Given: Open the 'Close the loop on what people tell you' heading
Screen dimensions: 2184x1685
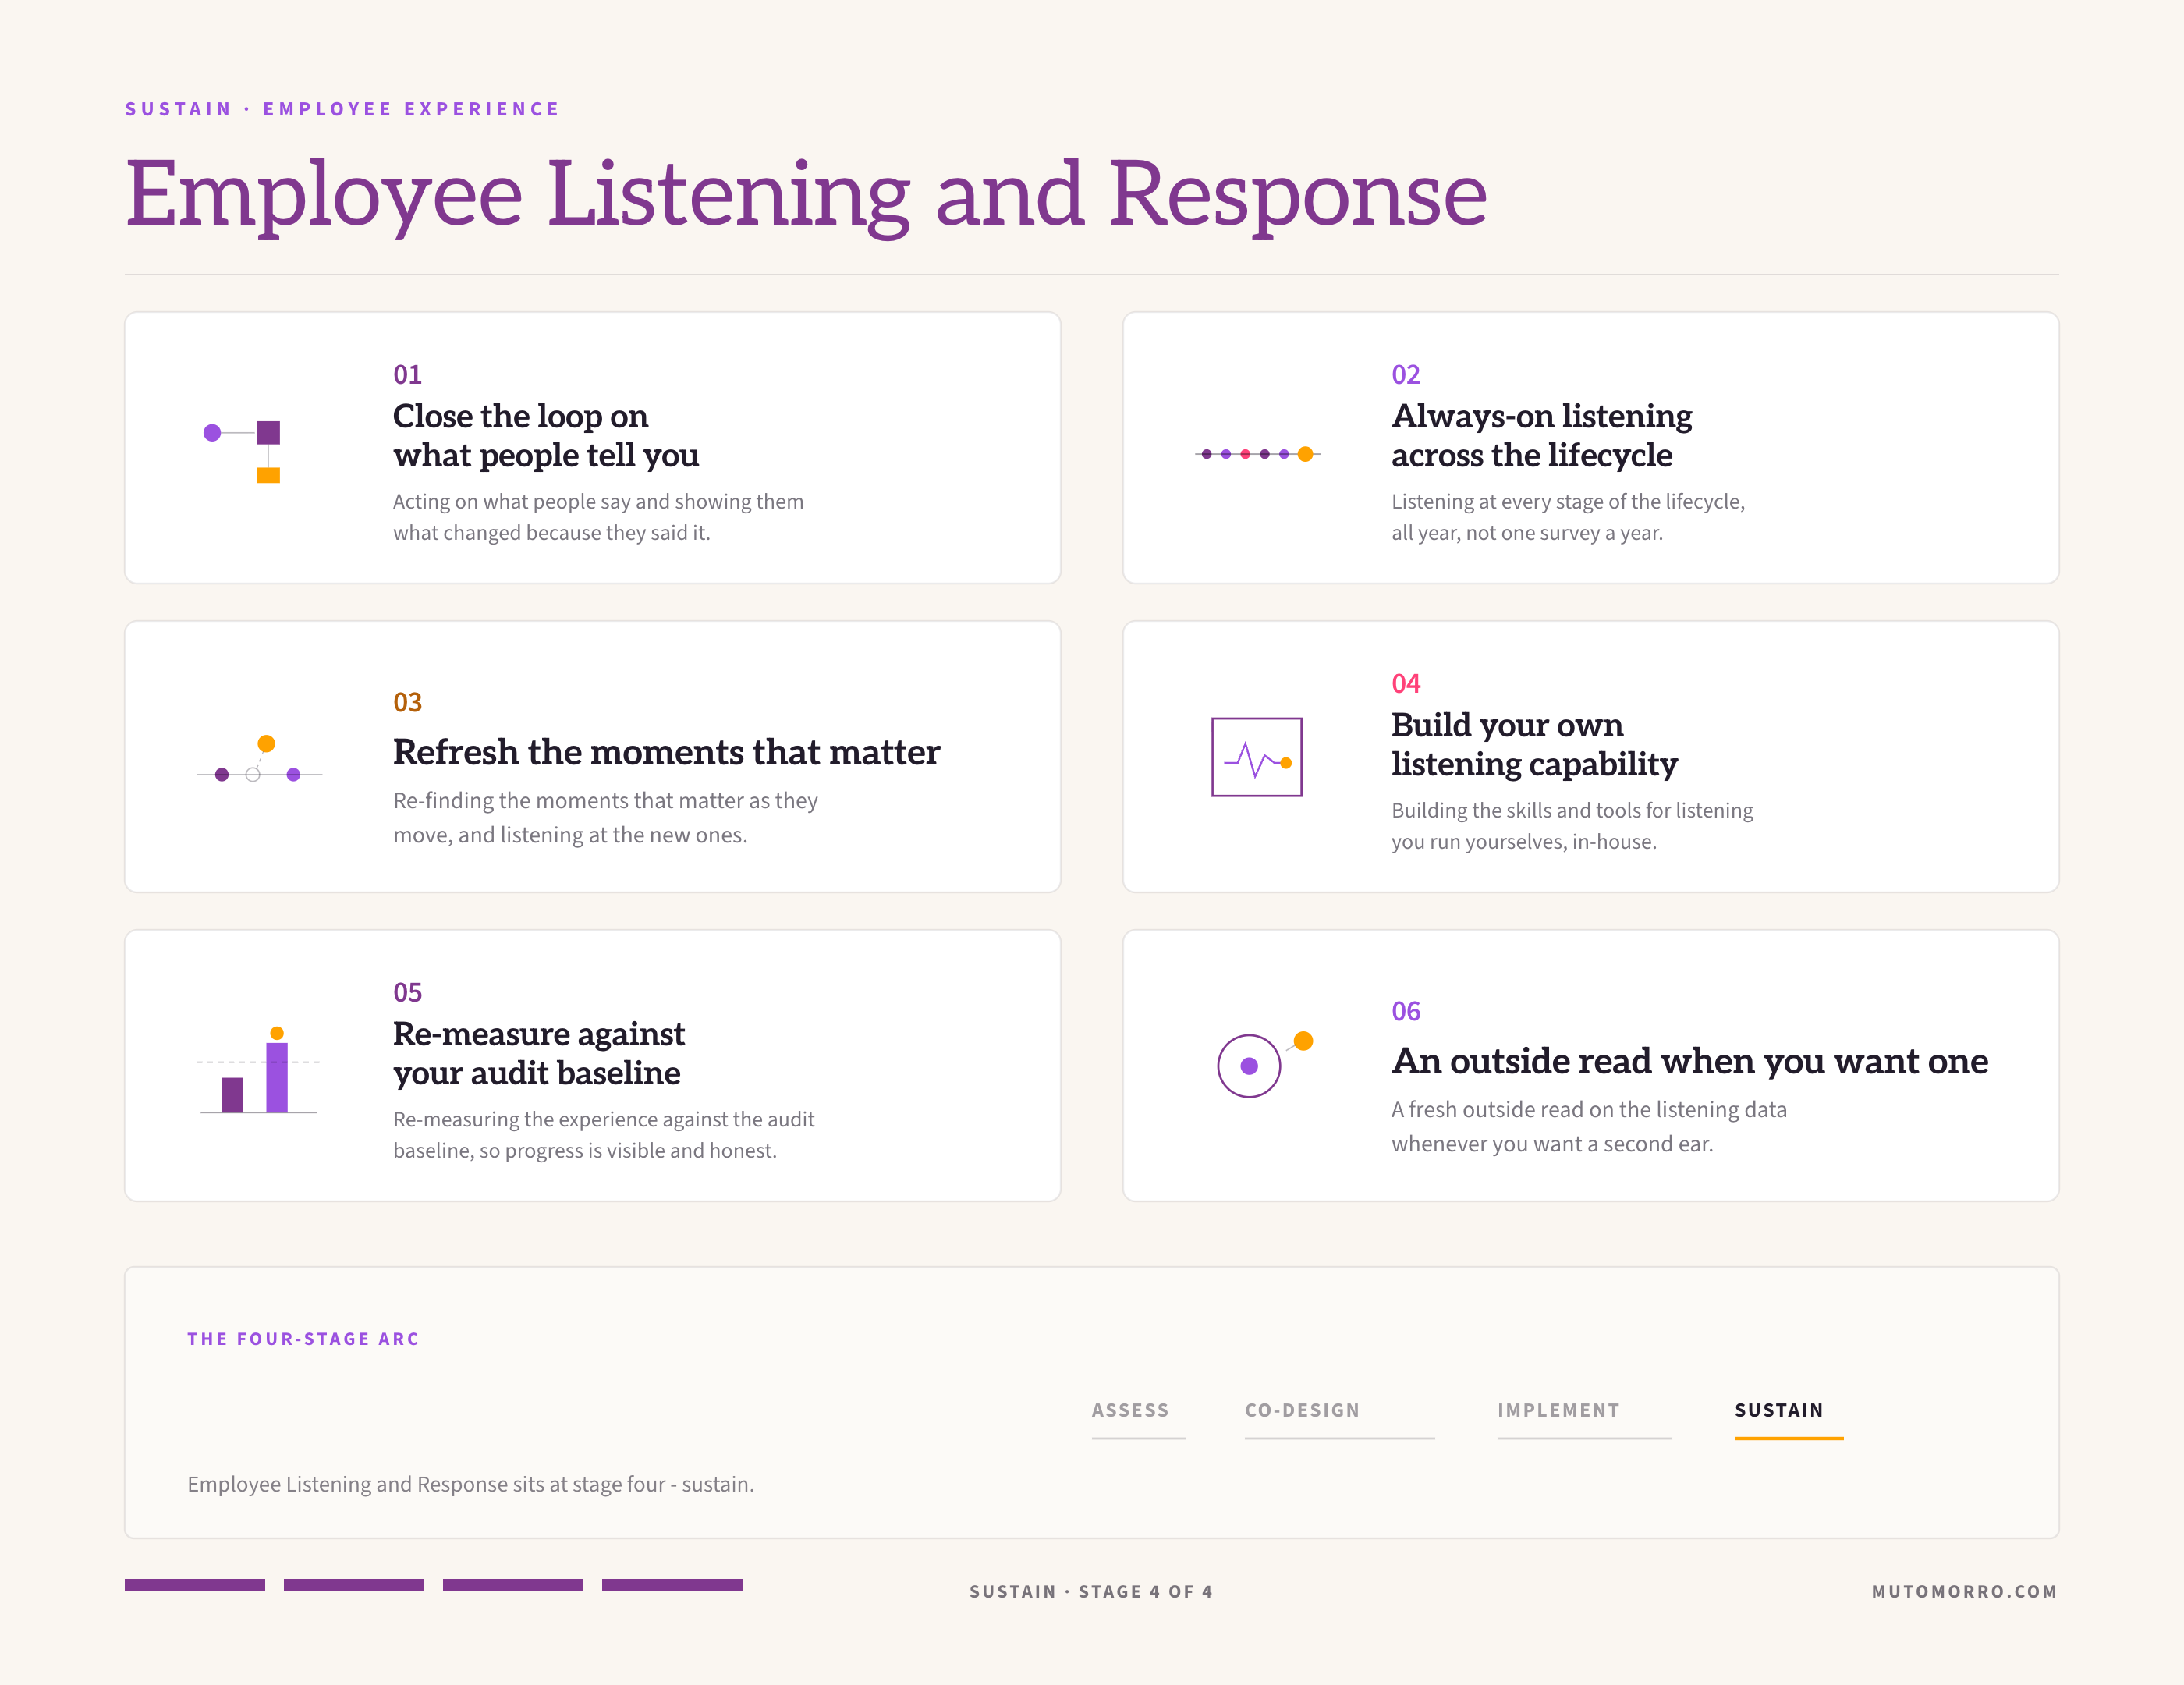Looking at the screenshot, I should point(546,435).
